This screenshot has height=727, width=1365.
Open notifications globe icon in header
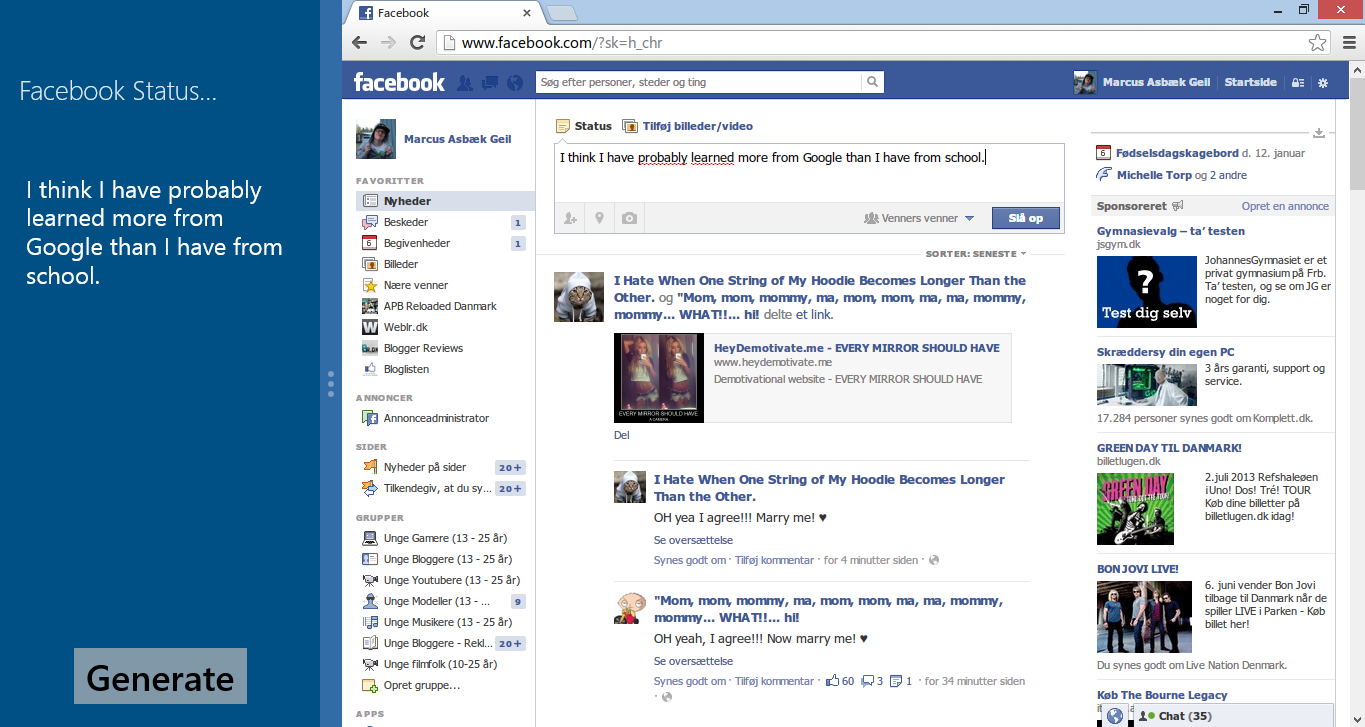tap(515, 83)
